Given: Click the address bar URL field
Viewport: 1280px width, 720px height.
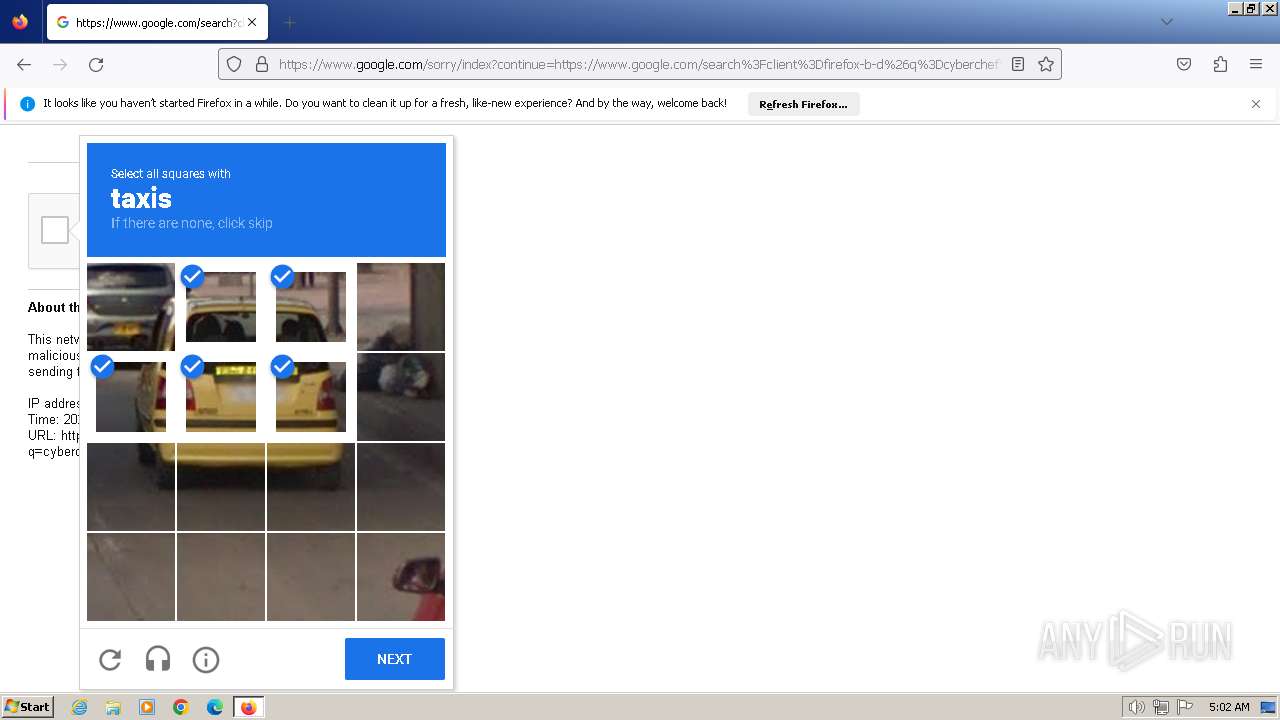Looking at the screenshot, I should pyautogui.click(x=640, y=64).
